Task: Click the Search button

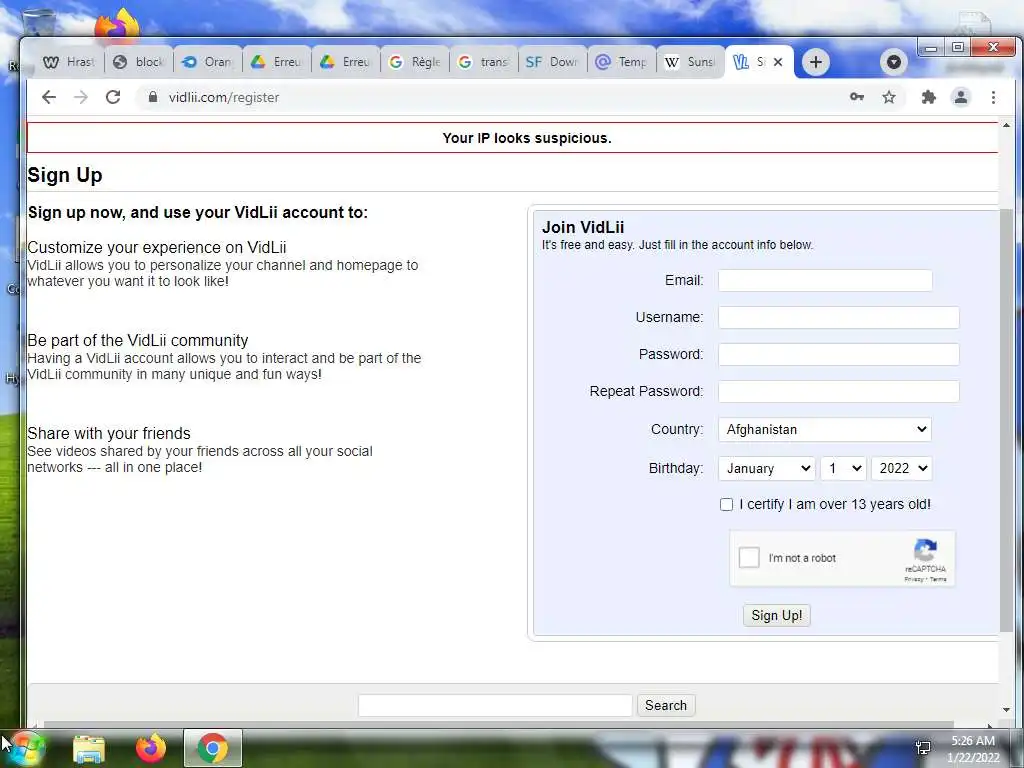Action: pos(666,705)
